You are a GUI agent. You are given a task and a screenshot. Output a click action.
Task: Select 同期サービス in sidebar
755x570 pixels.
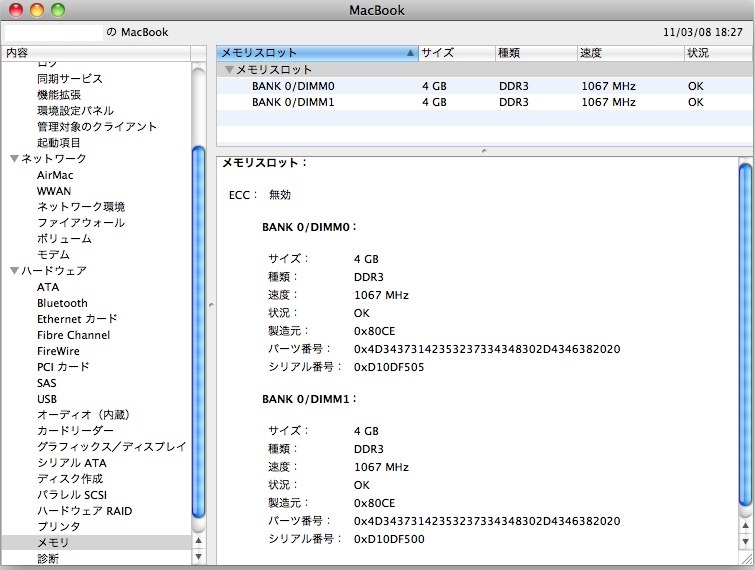[x=70, y=78]
